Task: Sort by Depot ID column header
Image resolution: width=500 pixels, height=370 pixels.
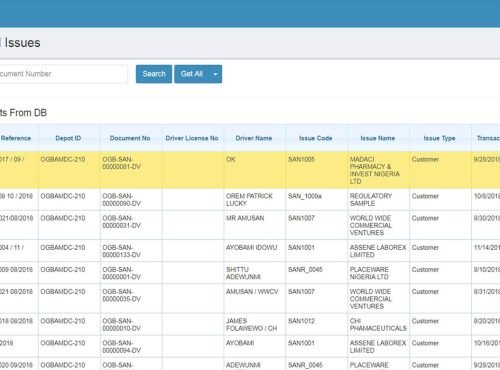Action: pos(68,138)
